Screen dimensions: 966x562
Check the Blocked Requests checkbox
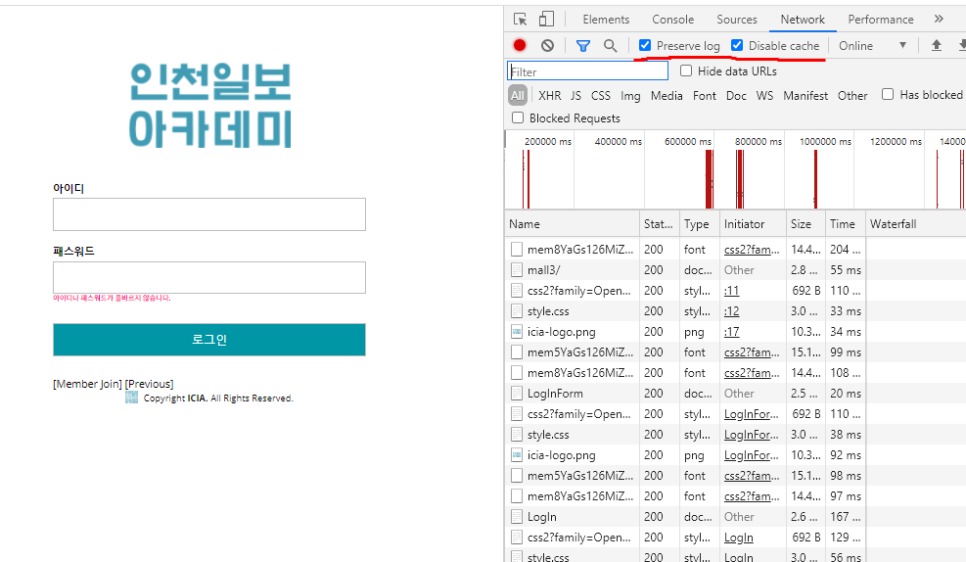[518, 118]
